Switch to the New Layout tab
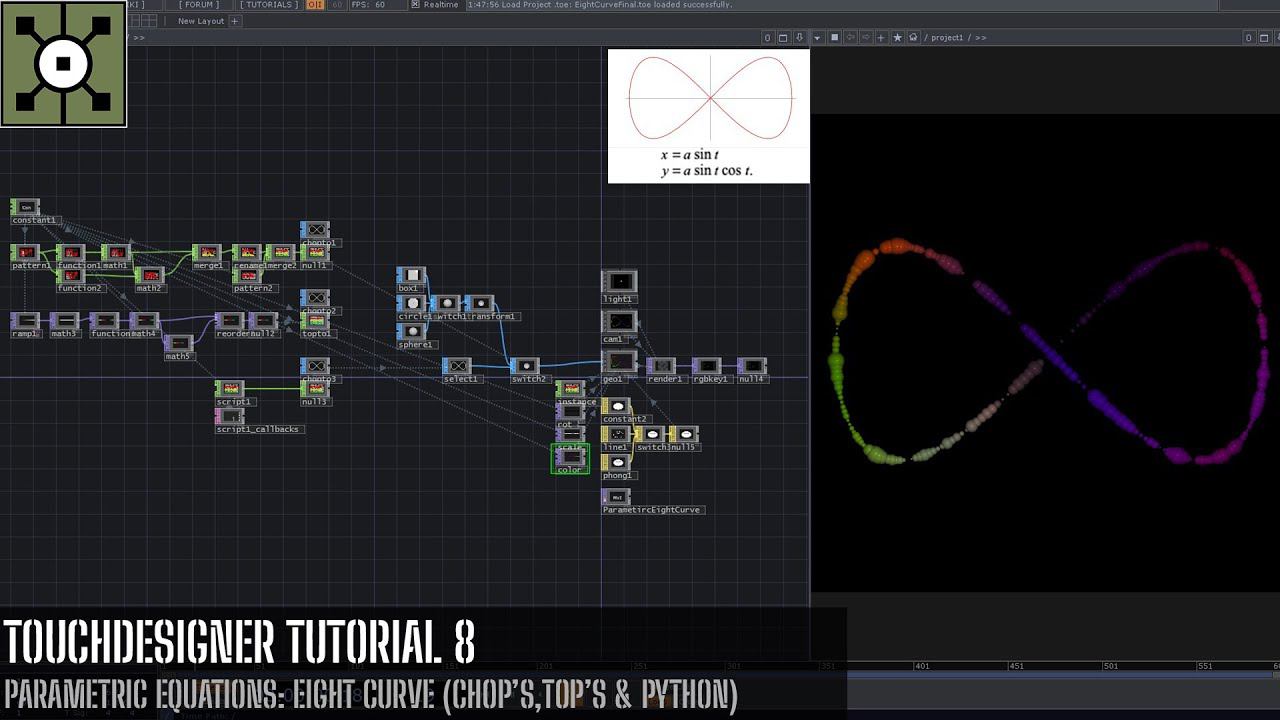 (201, 21)
